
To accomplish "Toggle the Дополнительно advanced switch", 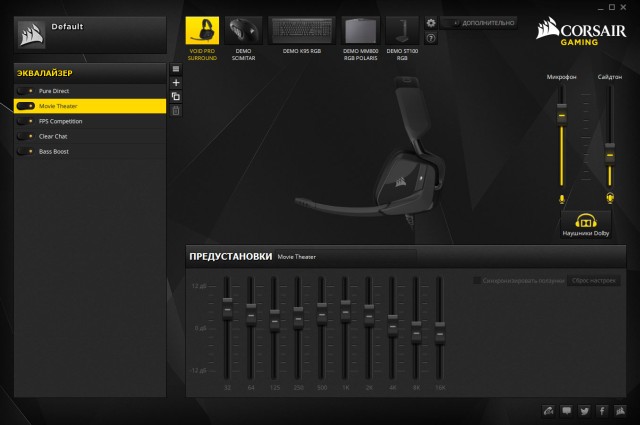I will (x=451, y=23).
